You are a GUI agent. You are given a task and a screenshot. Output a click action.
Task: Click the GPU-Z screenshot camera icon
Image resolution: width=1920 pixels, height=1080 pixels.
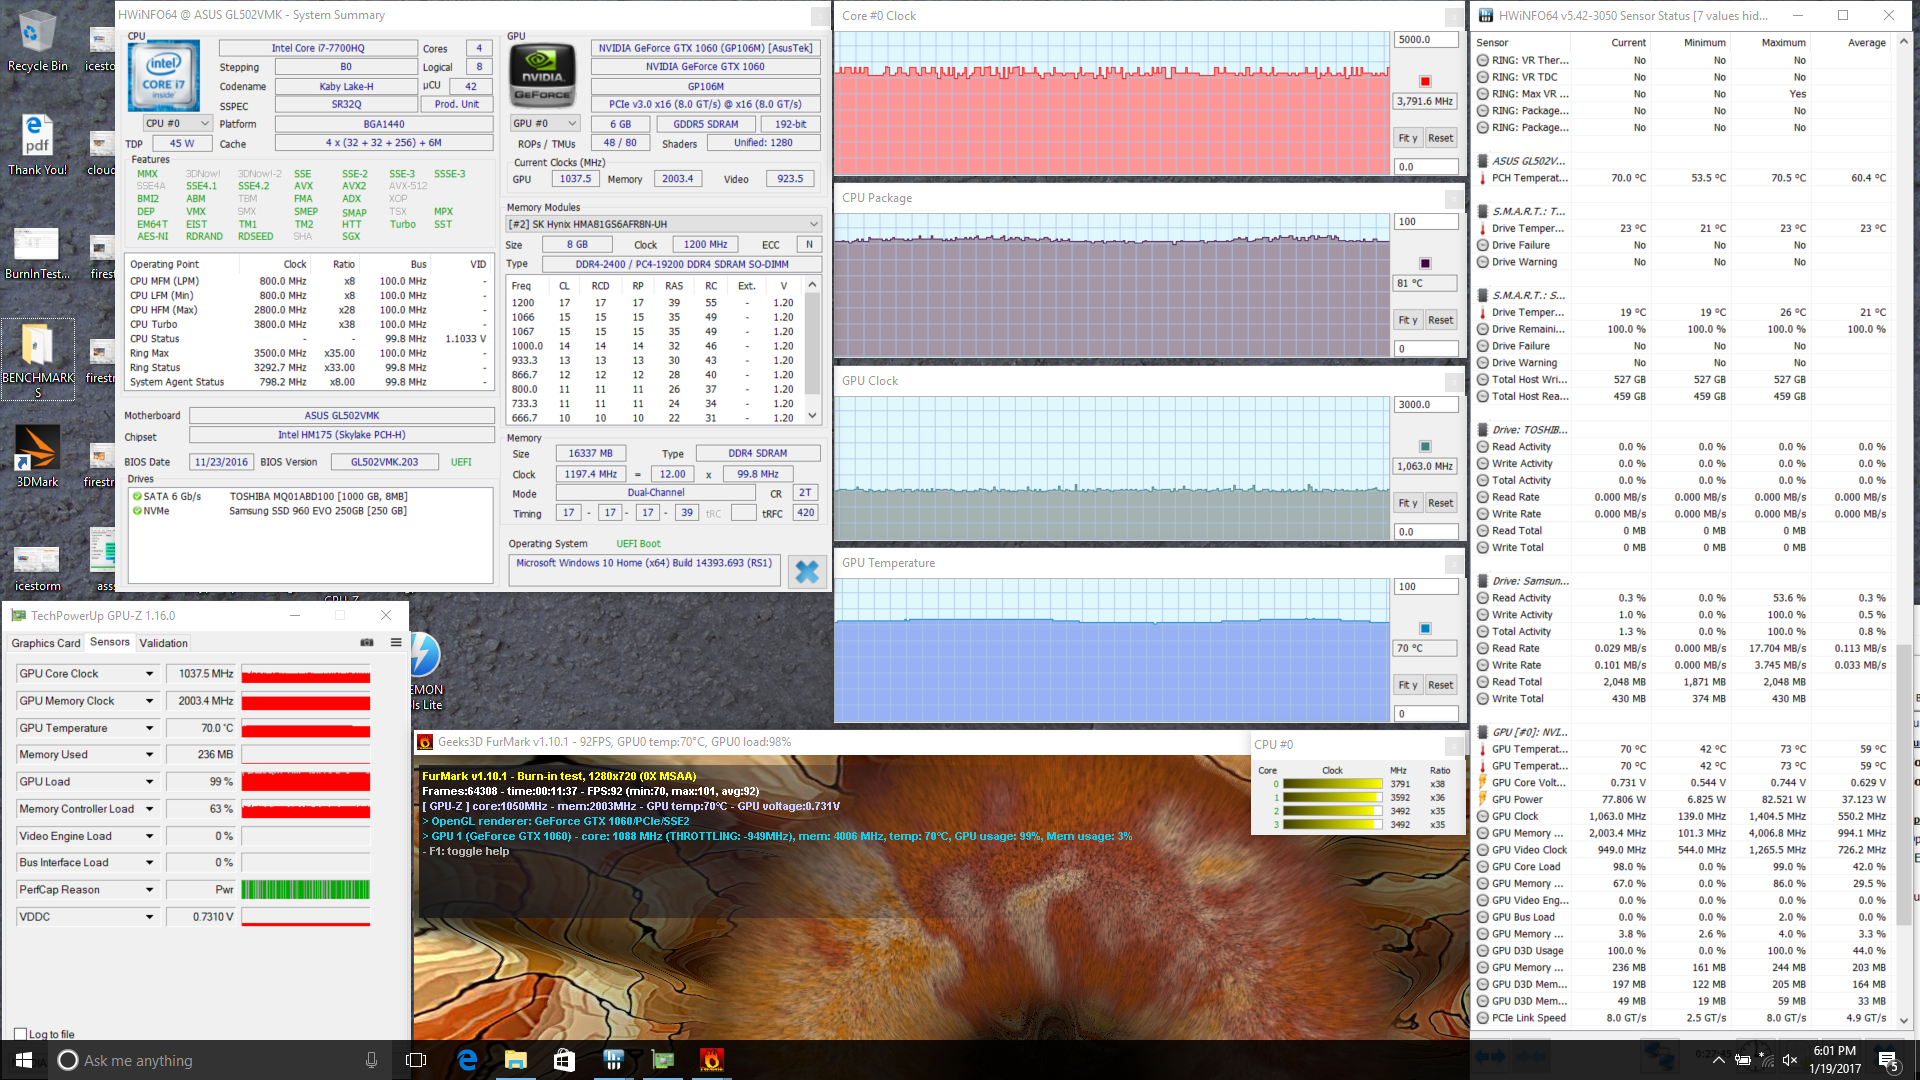tap(367, 642)
